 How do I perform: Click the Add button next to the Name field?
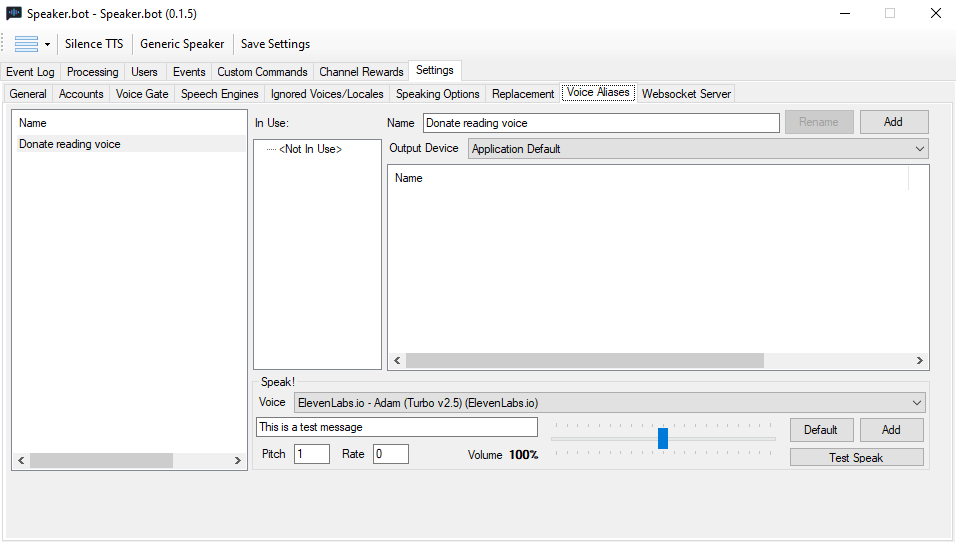pyautogui.click(x=893, y=122)
